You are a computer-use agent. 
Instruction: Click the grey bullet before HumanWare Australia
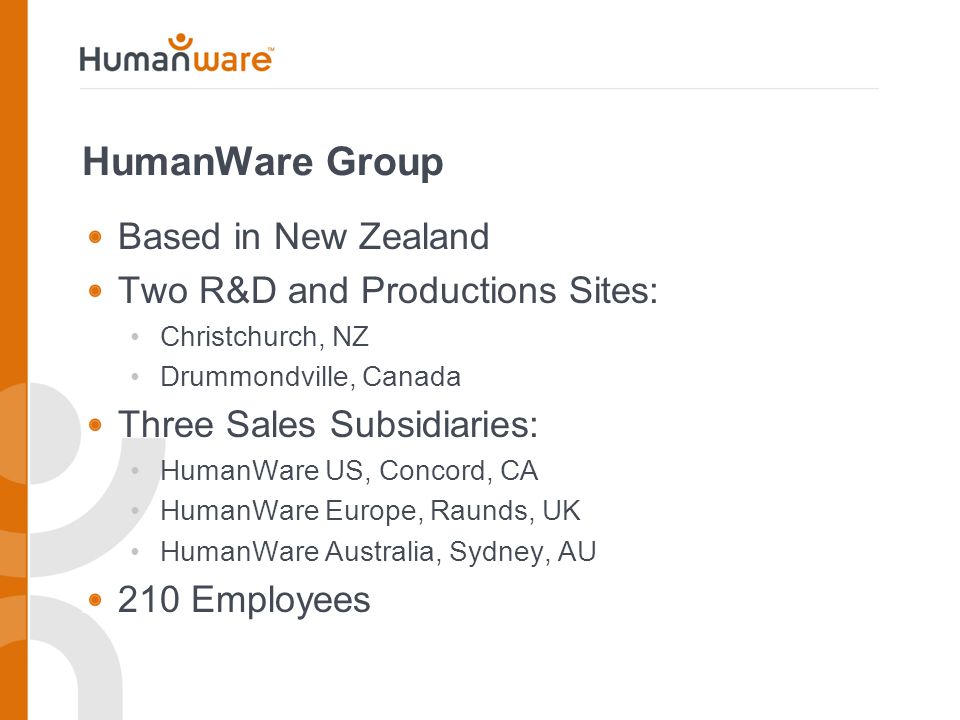[135, 552]
